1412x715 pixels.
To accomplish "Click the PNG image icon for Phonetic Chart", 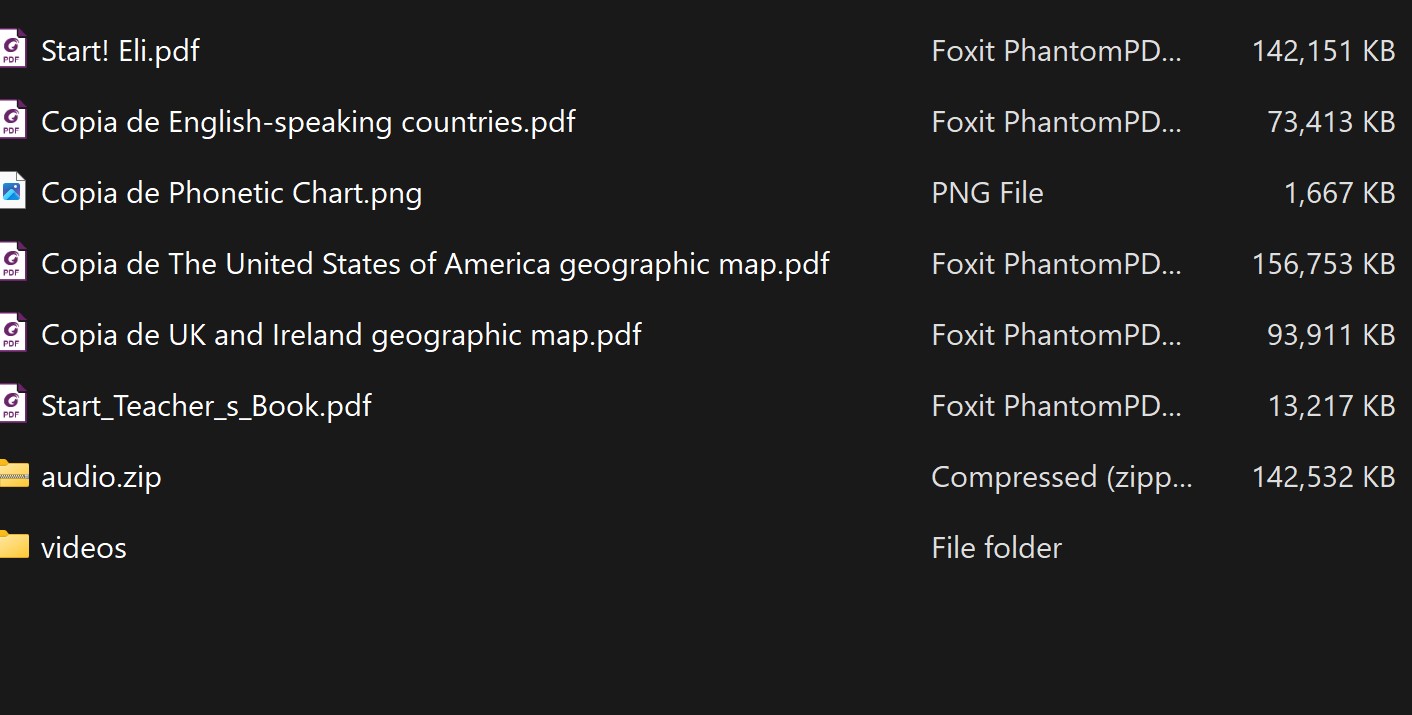I will pos(12,192).
